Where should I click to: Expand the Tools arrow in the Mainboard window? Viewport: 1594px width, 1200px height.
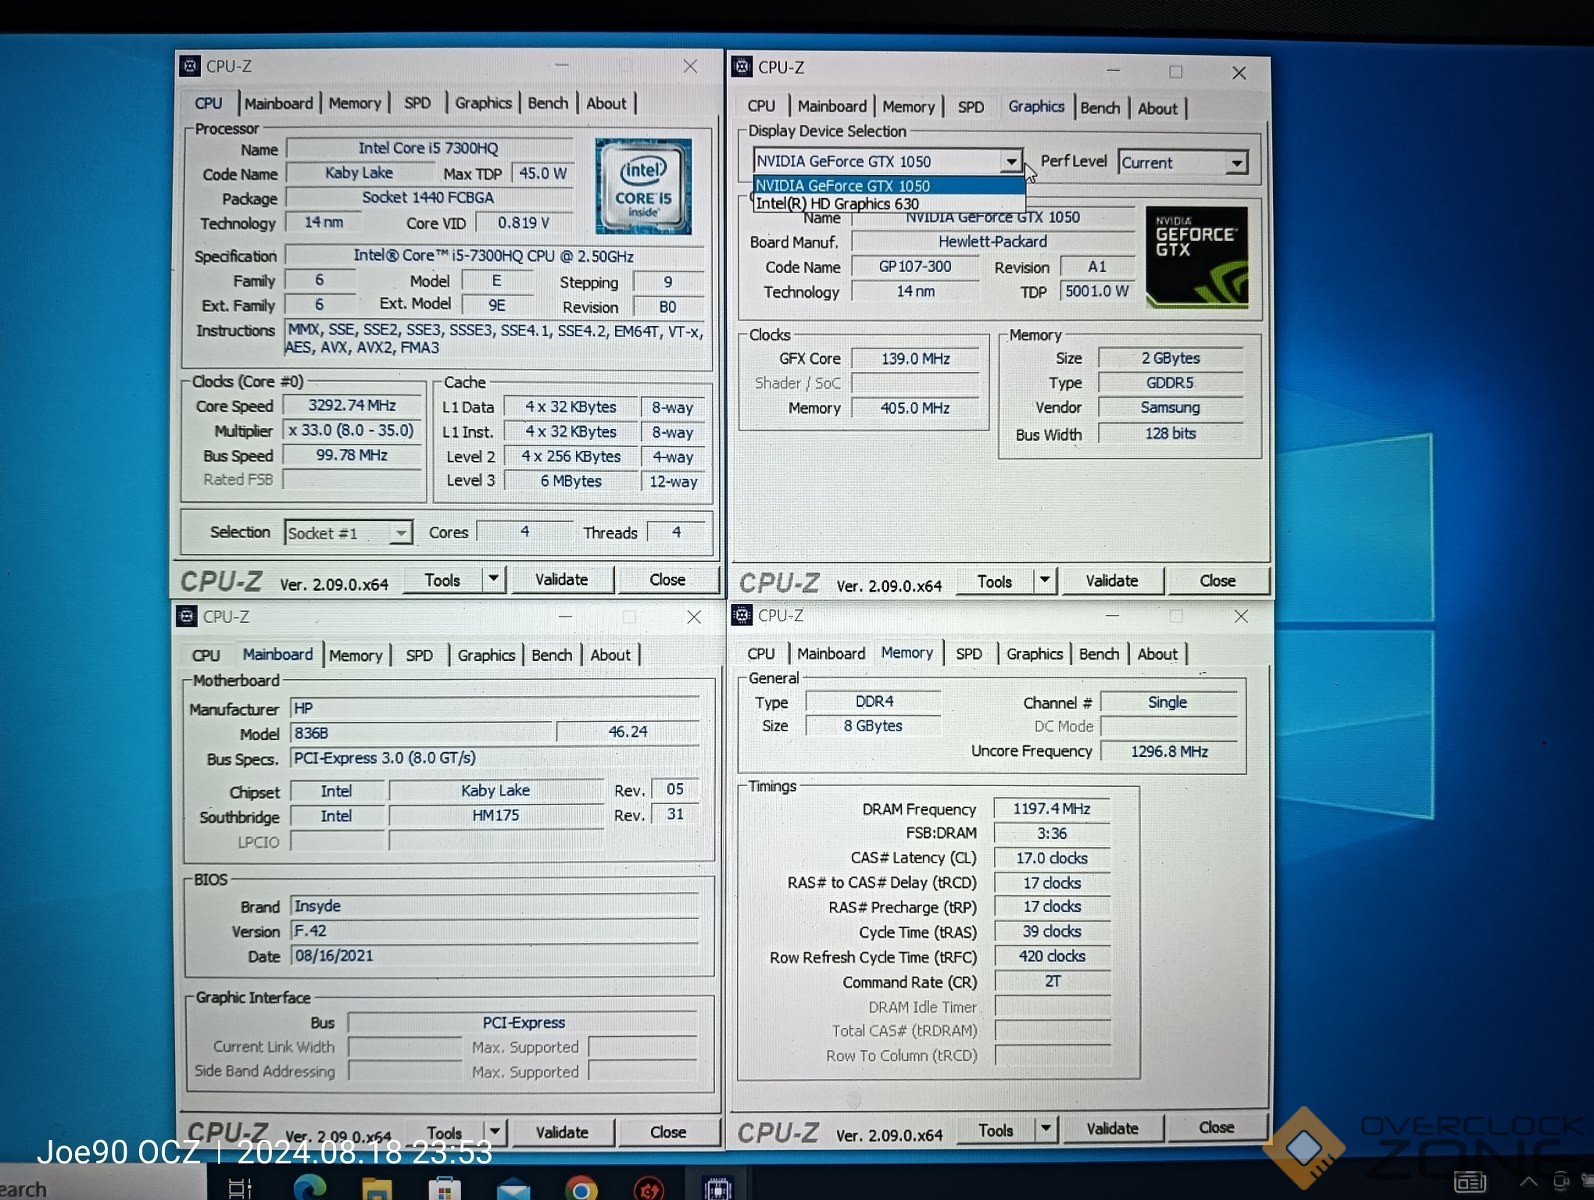[x=495, y=1131]
